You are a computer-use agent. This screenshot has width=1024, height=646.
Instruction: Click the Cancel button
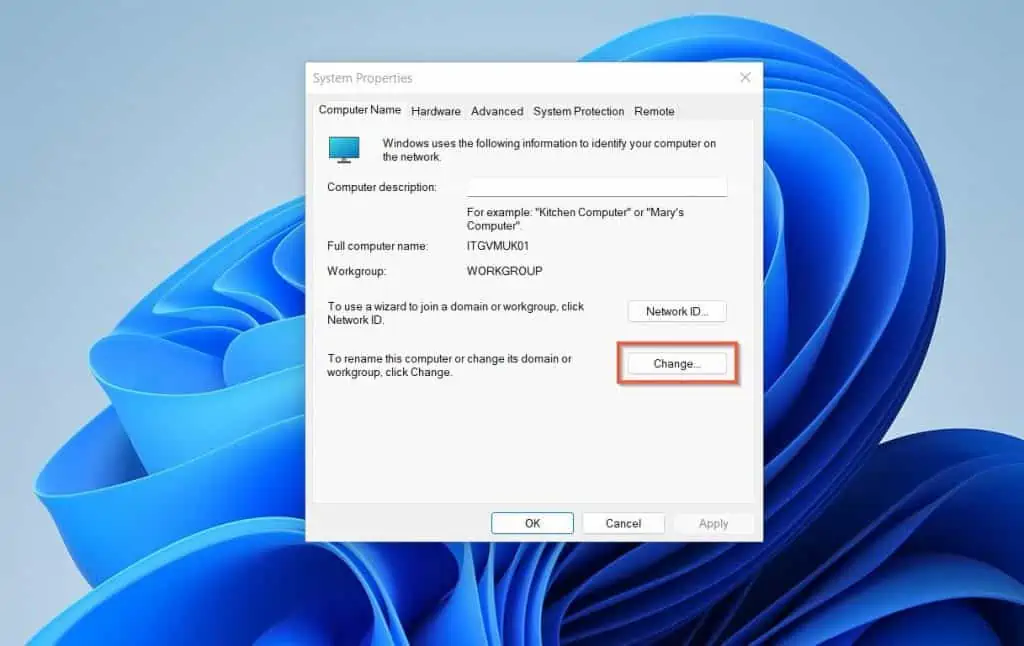(x=623, y=523)
